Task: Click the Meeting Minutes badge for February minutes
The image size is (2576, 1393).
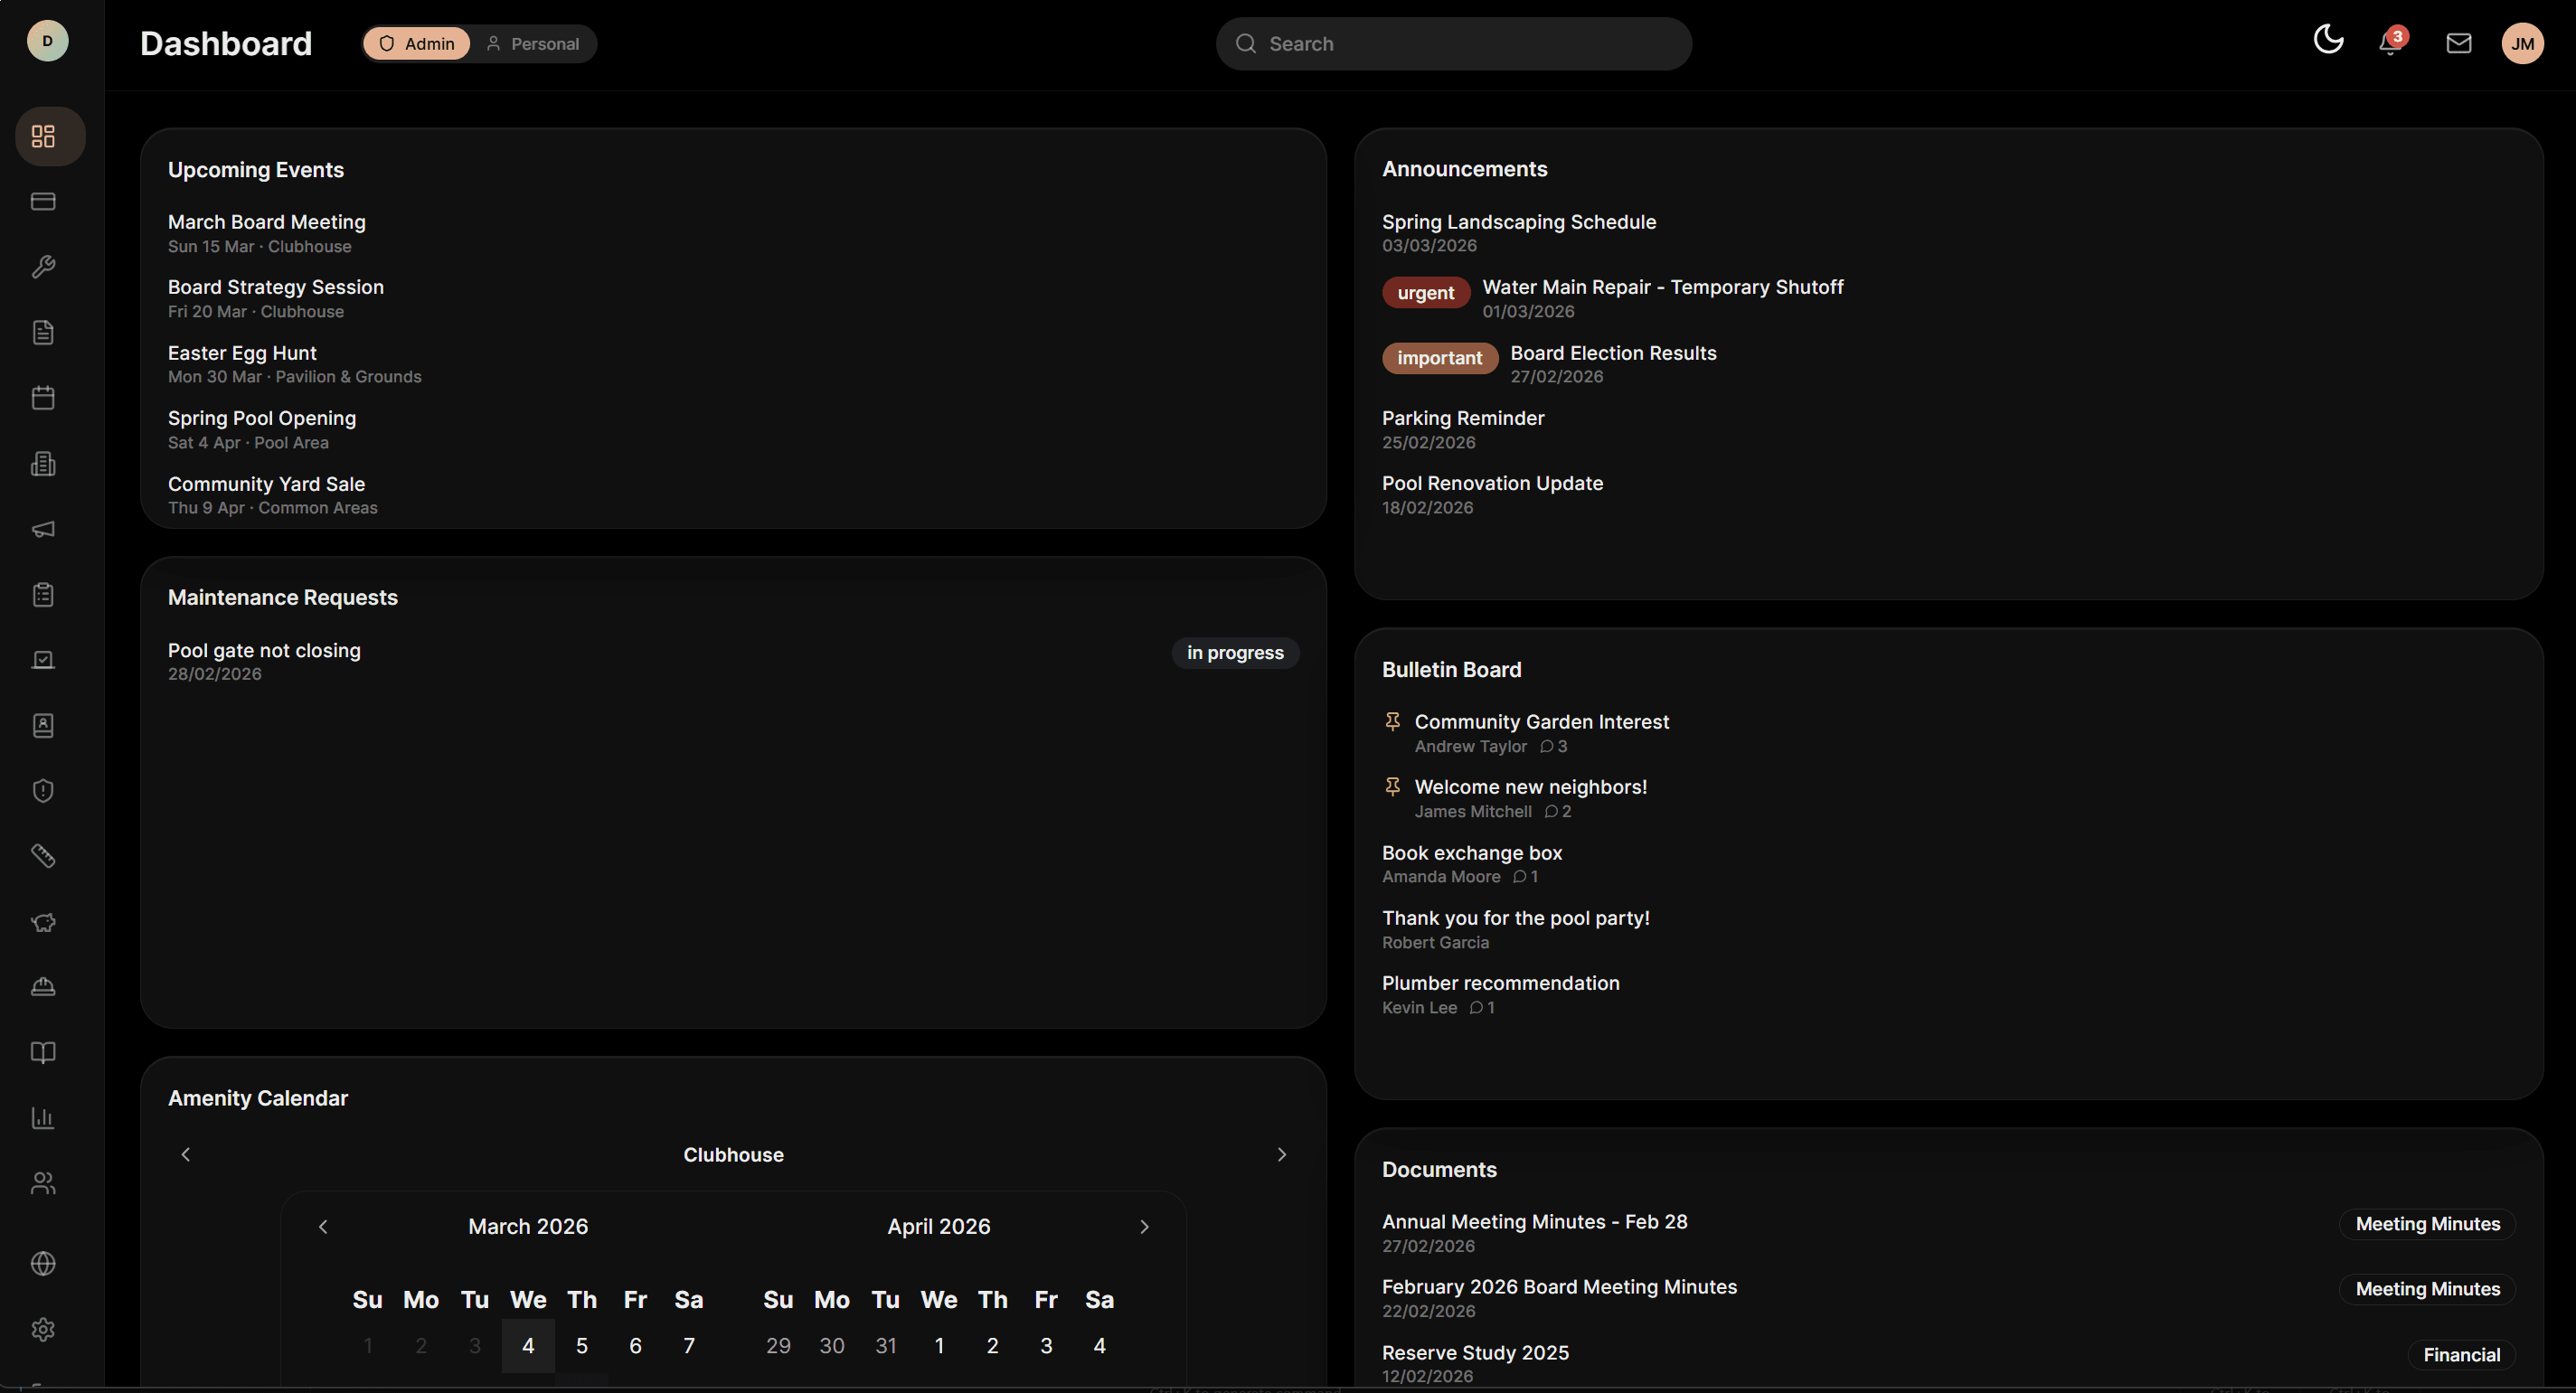Action: click(2429, 1289)
